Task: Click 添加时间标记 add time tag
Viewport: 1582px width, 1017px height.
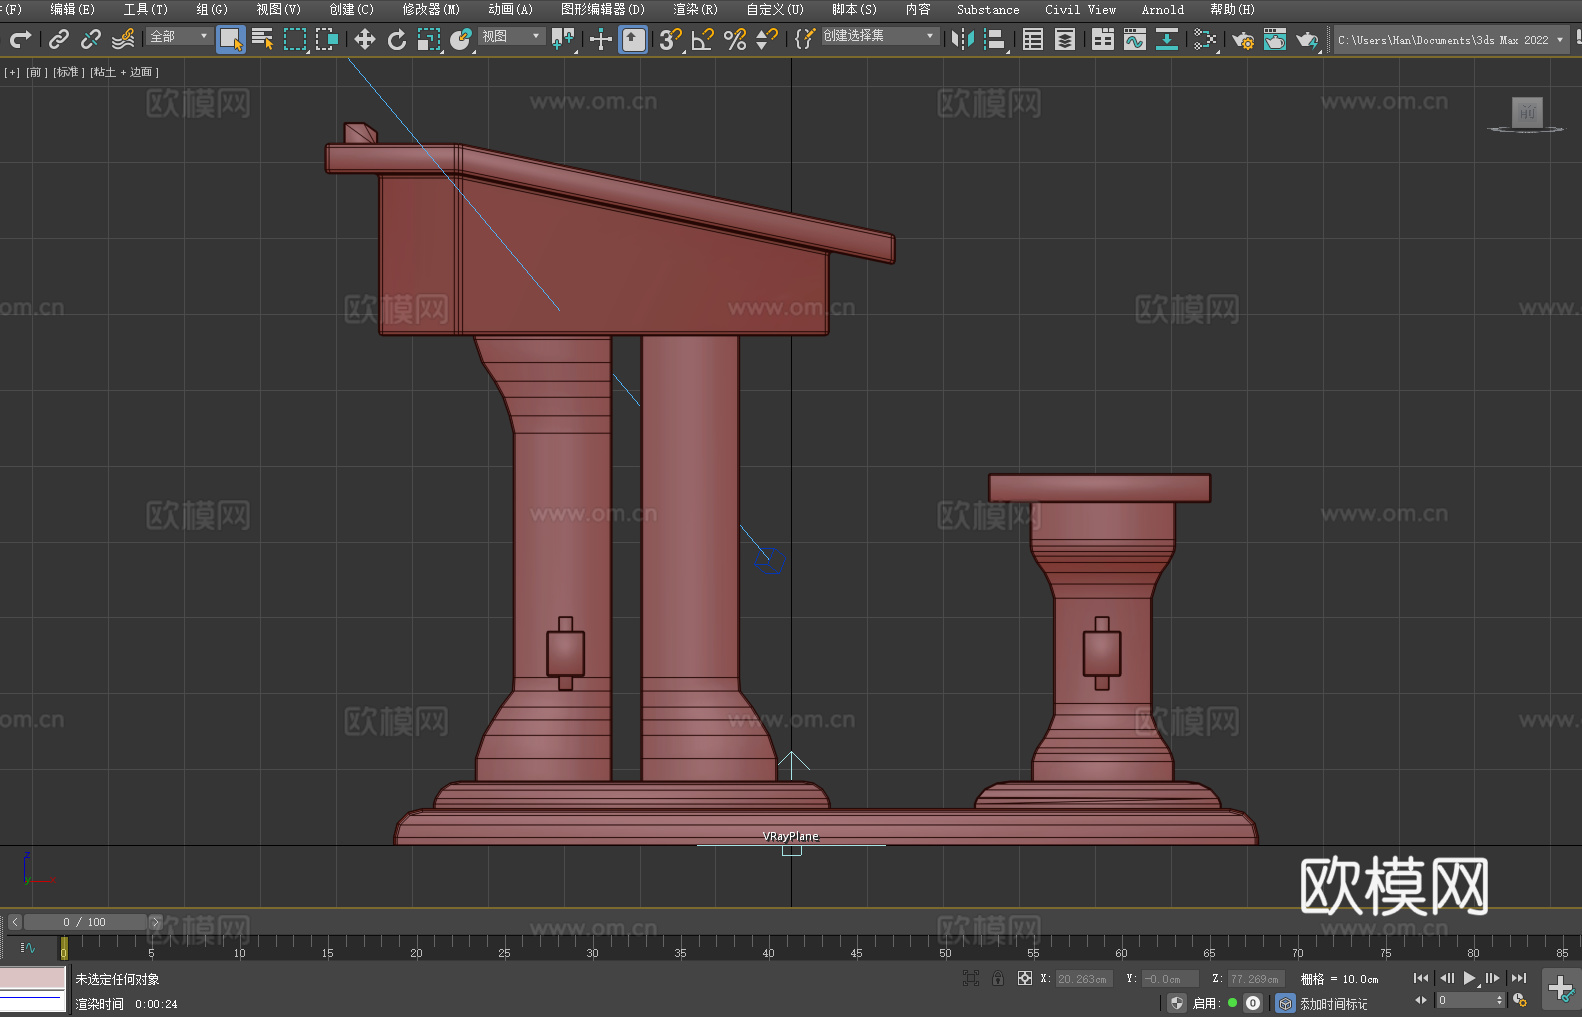Action: [x=1334, y=1004]
